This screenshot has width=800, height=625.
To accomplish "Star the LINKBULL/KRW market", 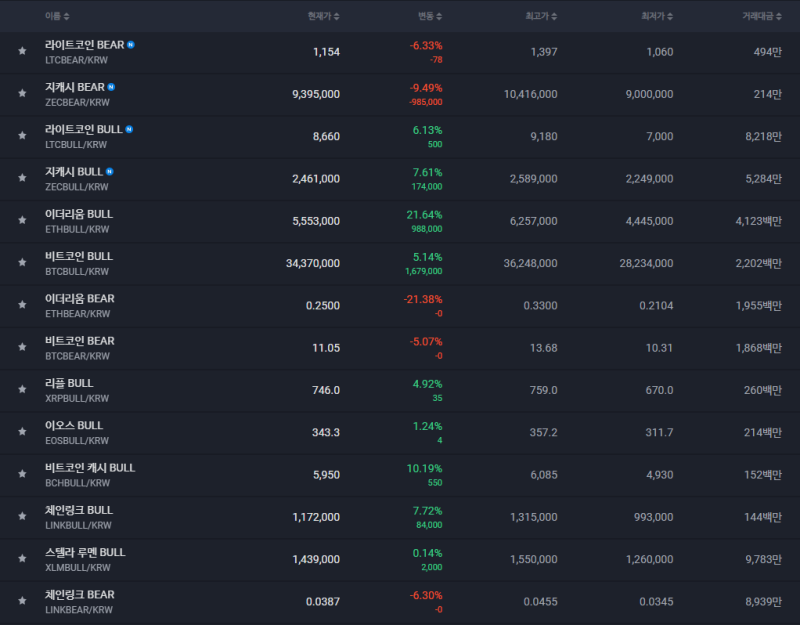I will pyautogui.click(x=22, y=517).
